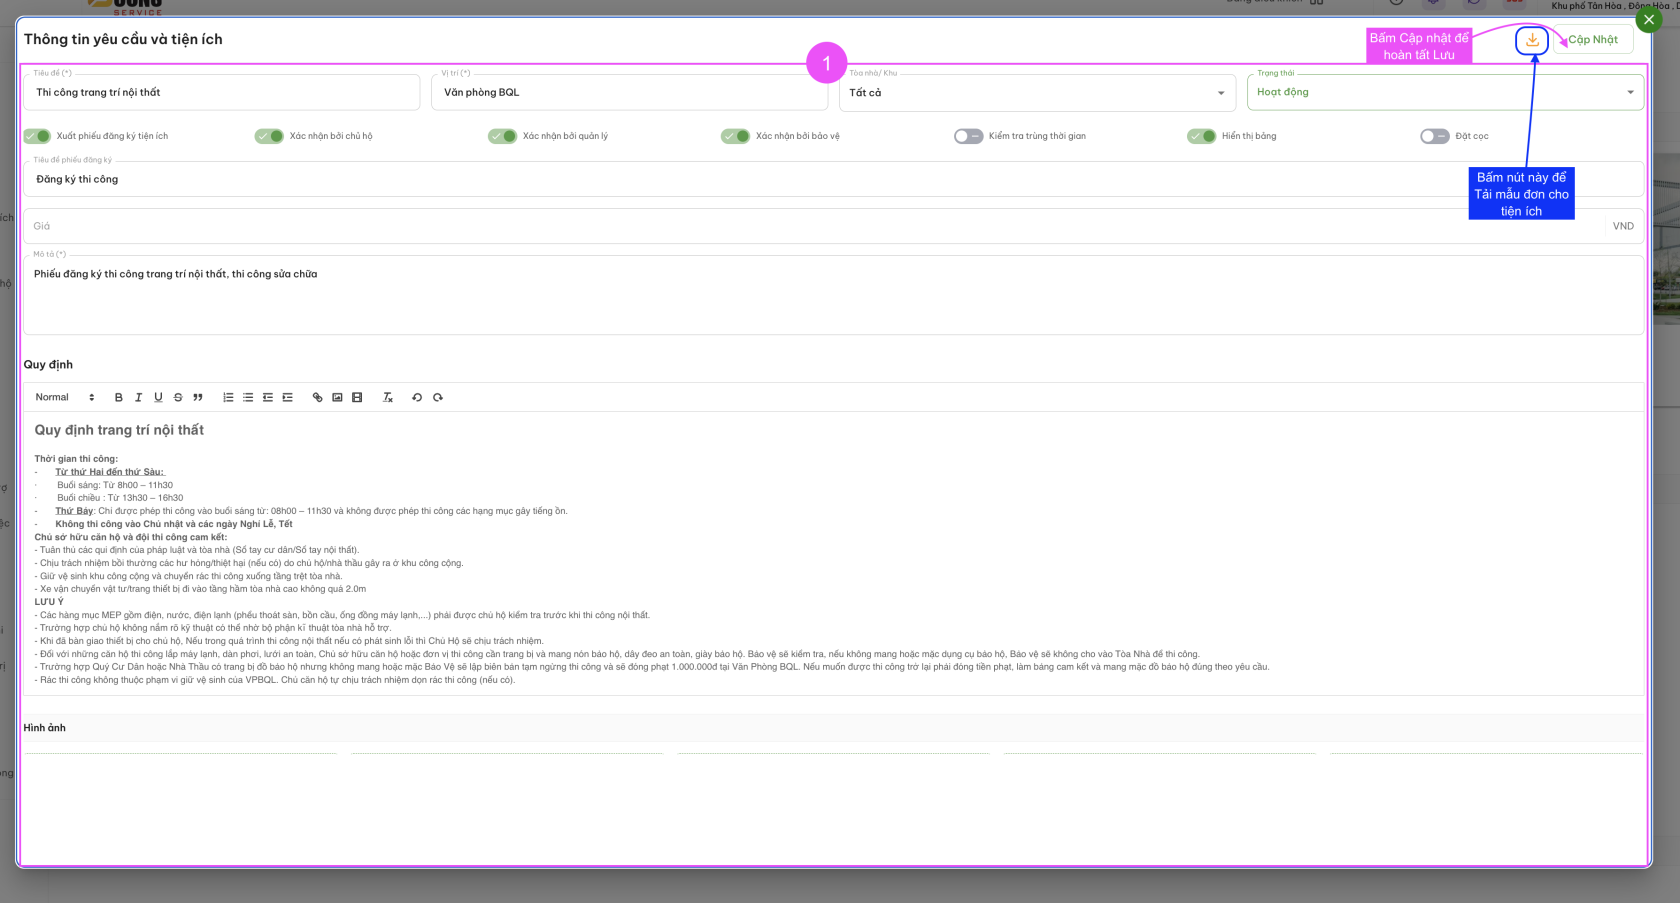Click 'Không thi công vào Chủ nhật' line
Screen dimensions: 1680x903
click(174, 524)
